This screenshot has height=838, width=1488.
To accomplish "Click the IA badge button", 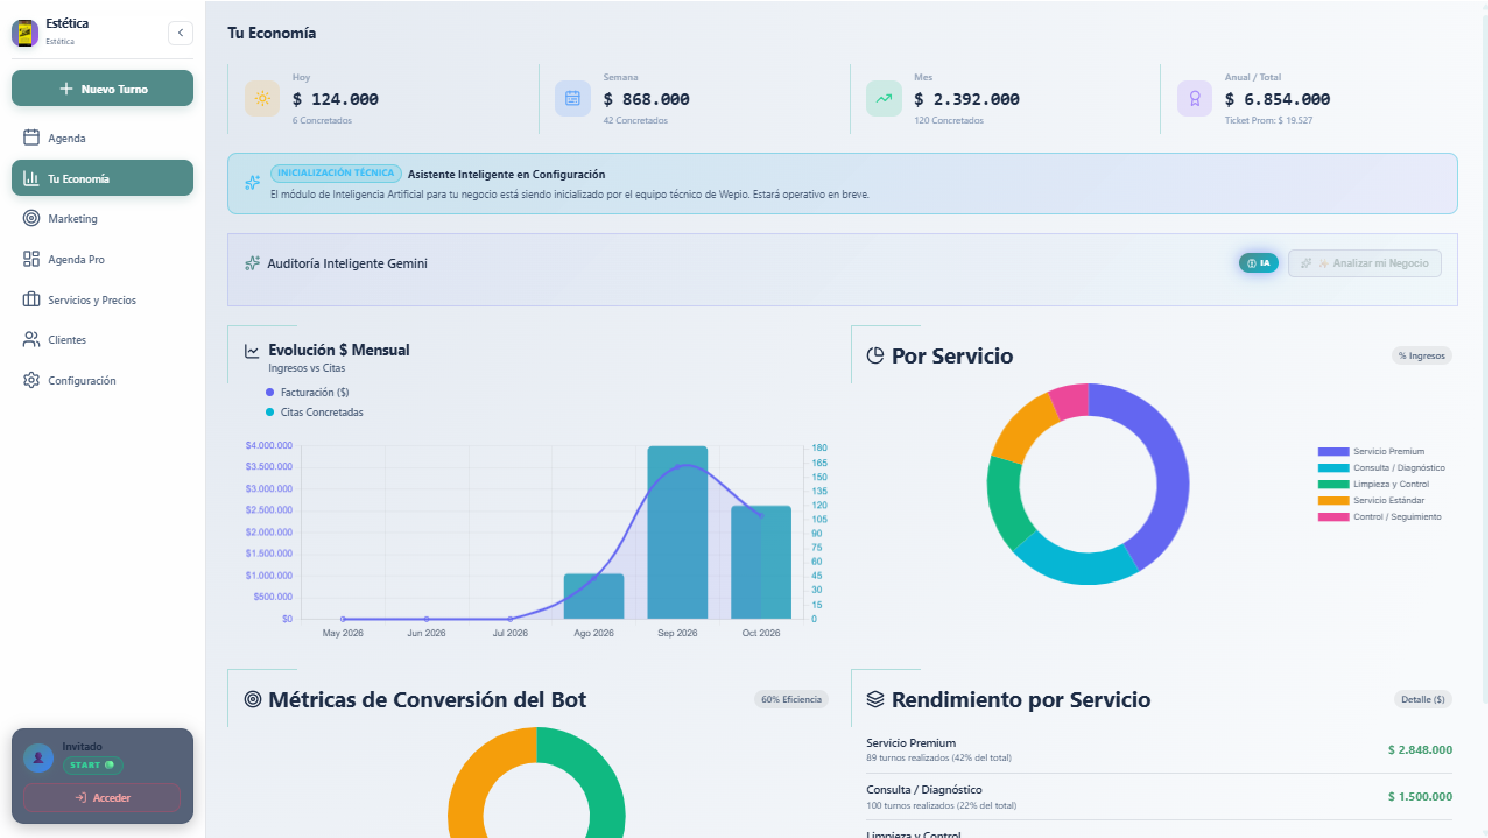I will pos(1259,263).
